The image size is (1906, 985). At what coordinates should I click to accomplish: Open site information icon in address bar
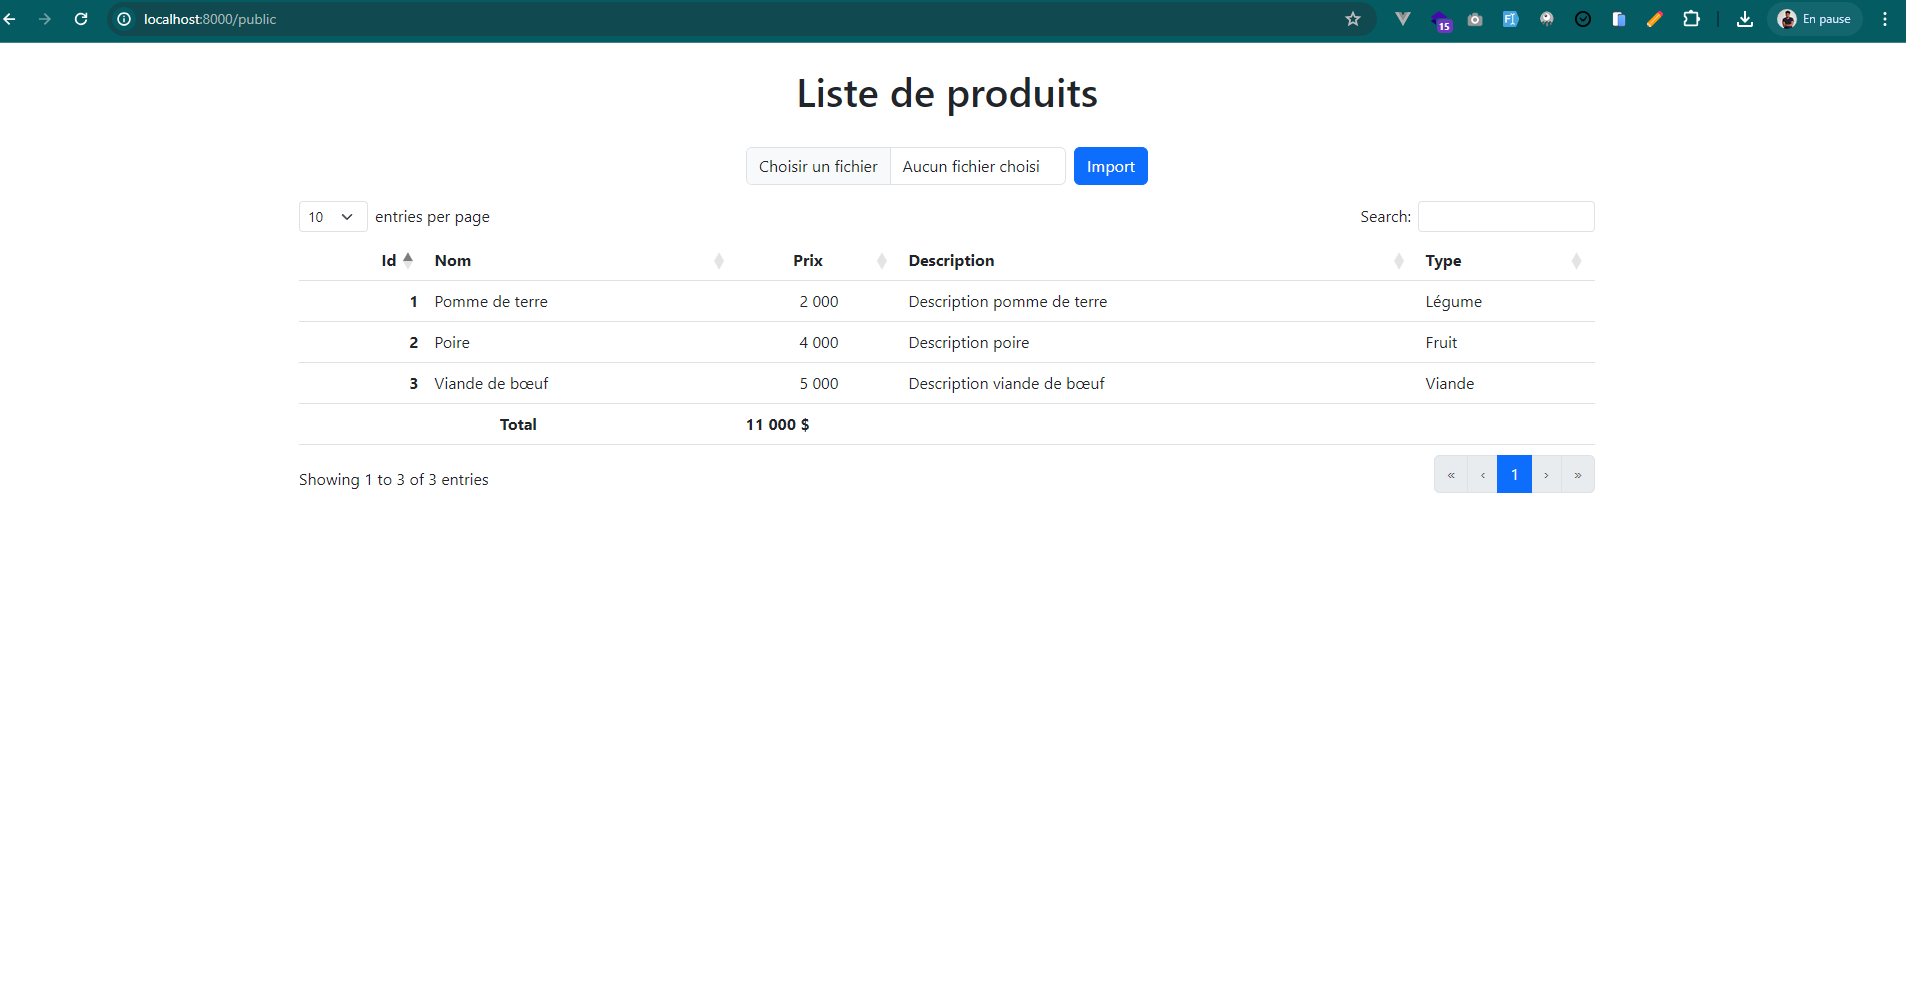point(124,19)
